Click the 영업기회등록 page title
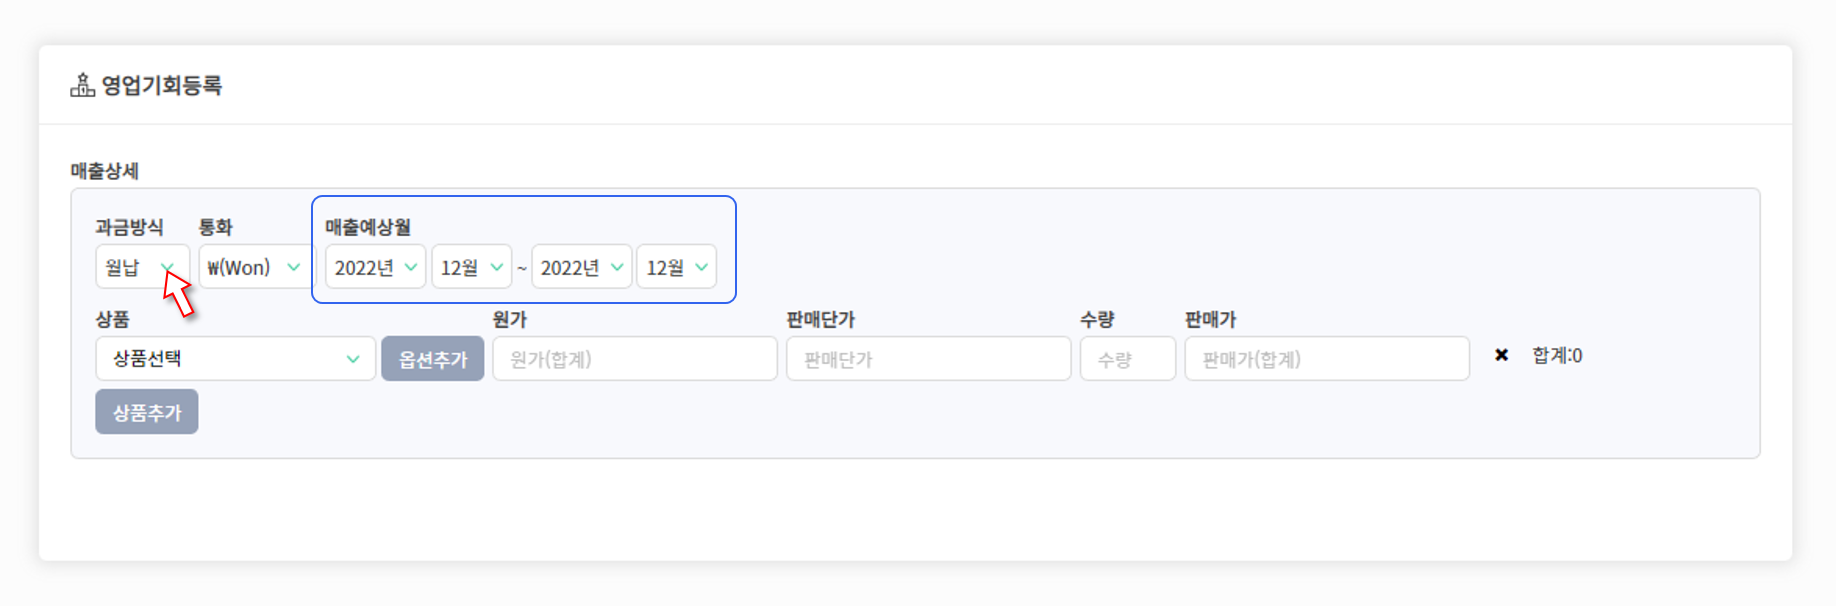This screenshot has height=606, width=1836. coord(161,85)
